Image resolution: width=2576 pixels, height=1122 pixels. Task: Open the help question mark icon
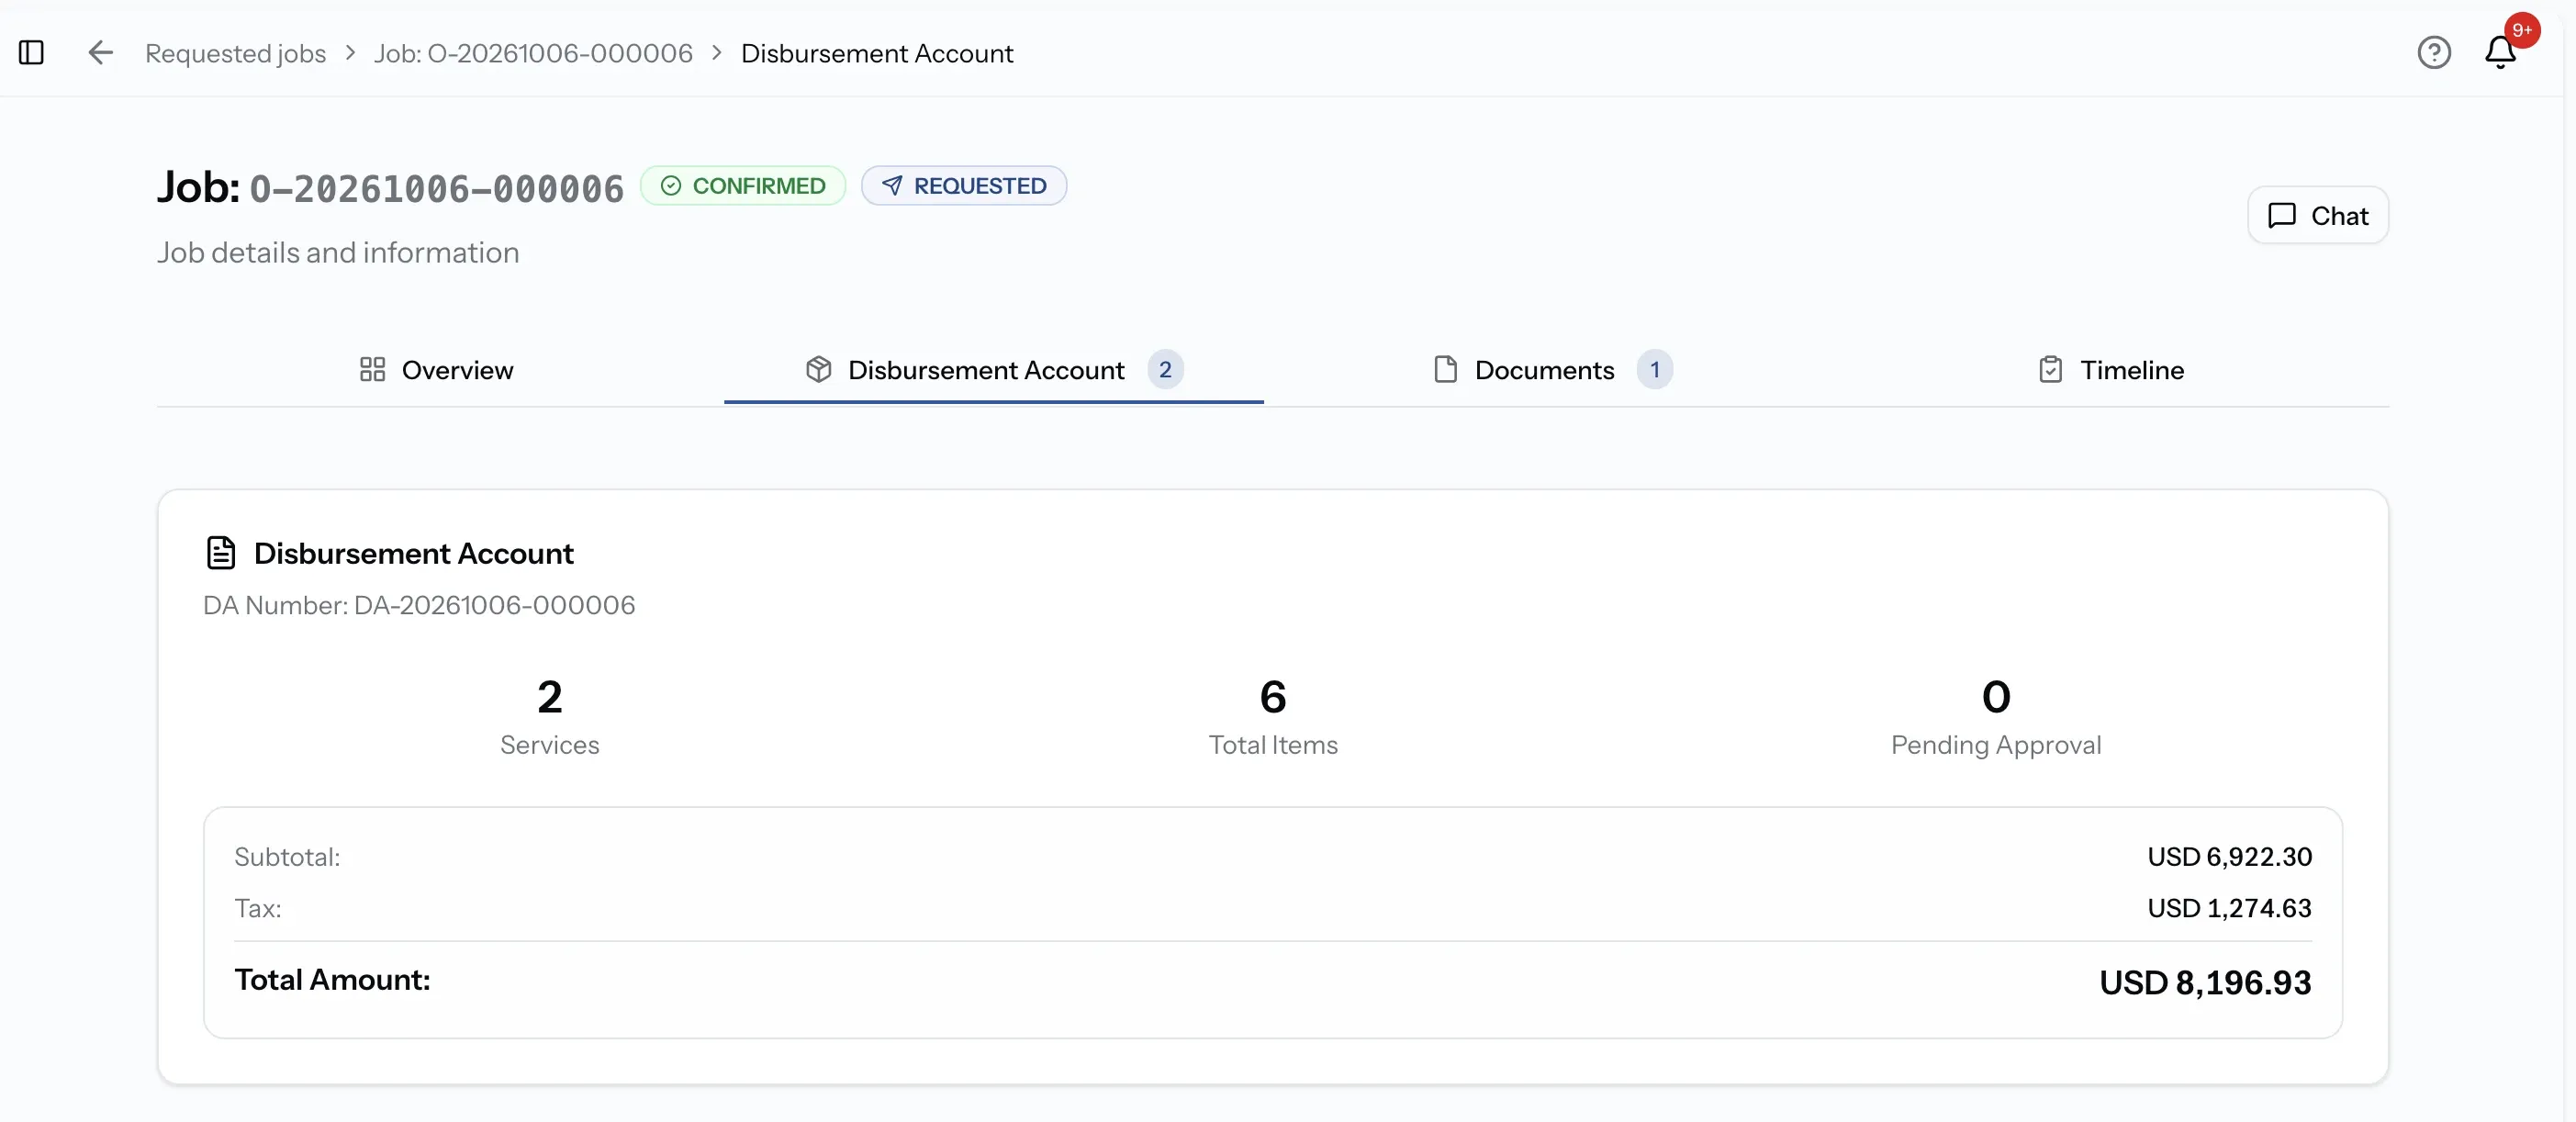point(2434,53)
